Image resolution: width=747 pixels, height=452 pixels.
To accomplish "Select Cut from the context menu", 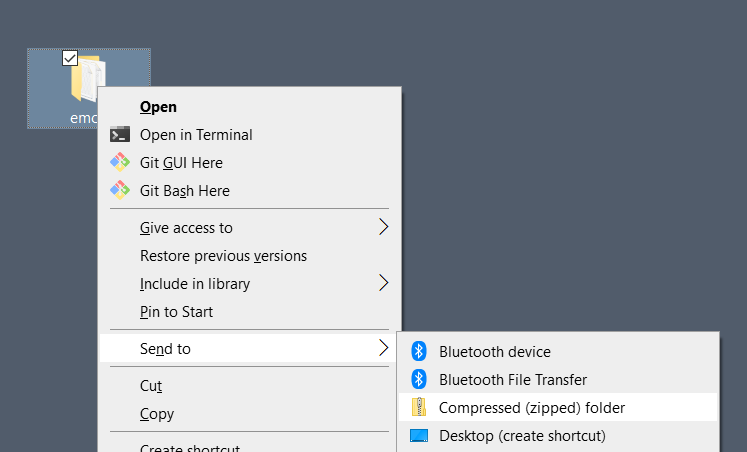I will tap(151, 385).
